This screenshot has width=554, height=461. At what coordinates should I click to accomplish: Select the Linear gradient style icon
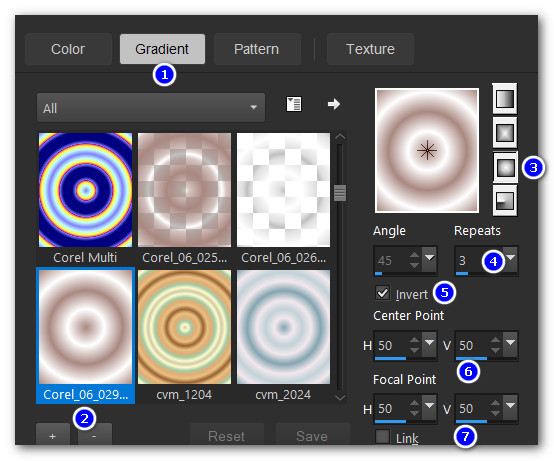point(505,99)
